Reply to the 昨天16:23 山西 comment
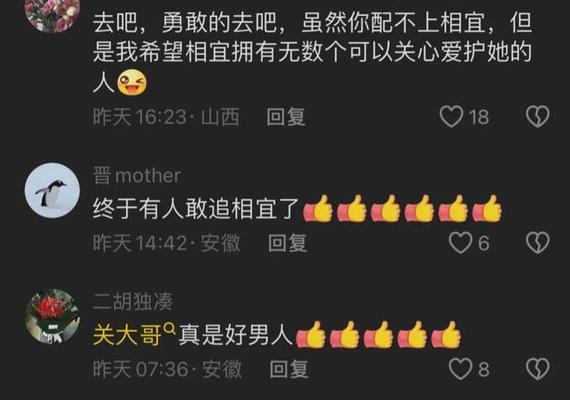The height and width of the screenshot is (400, 570). click(286, 117)
